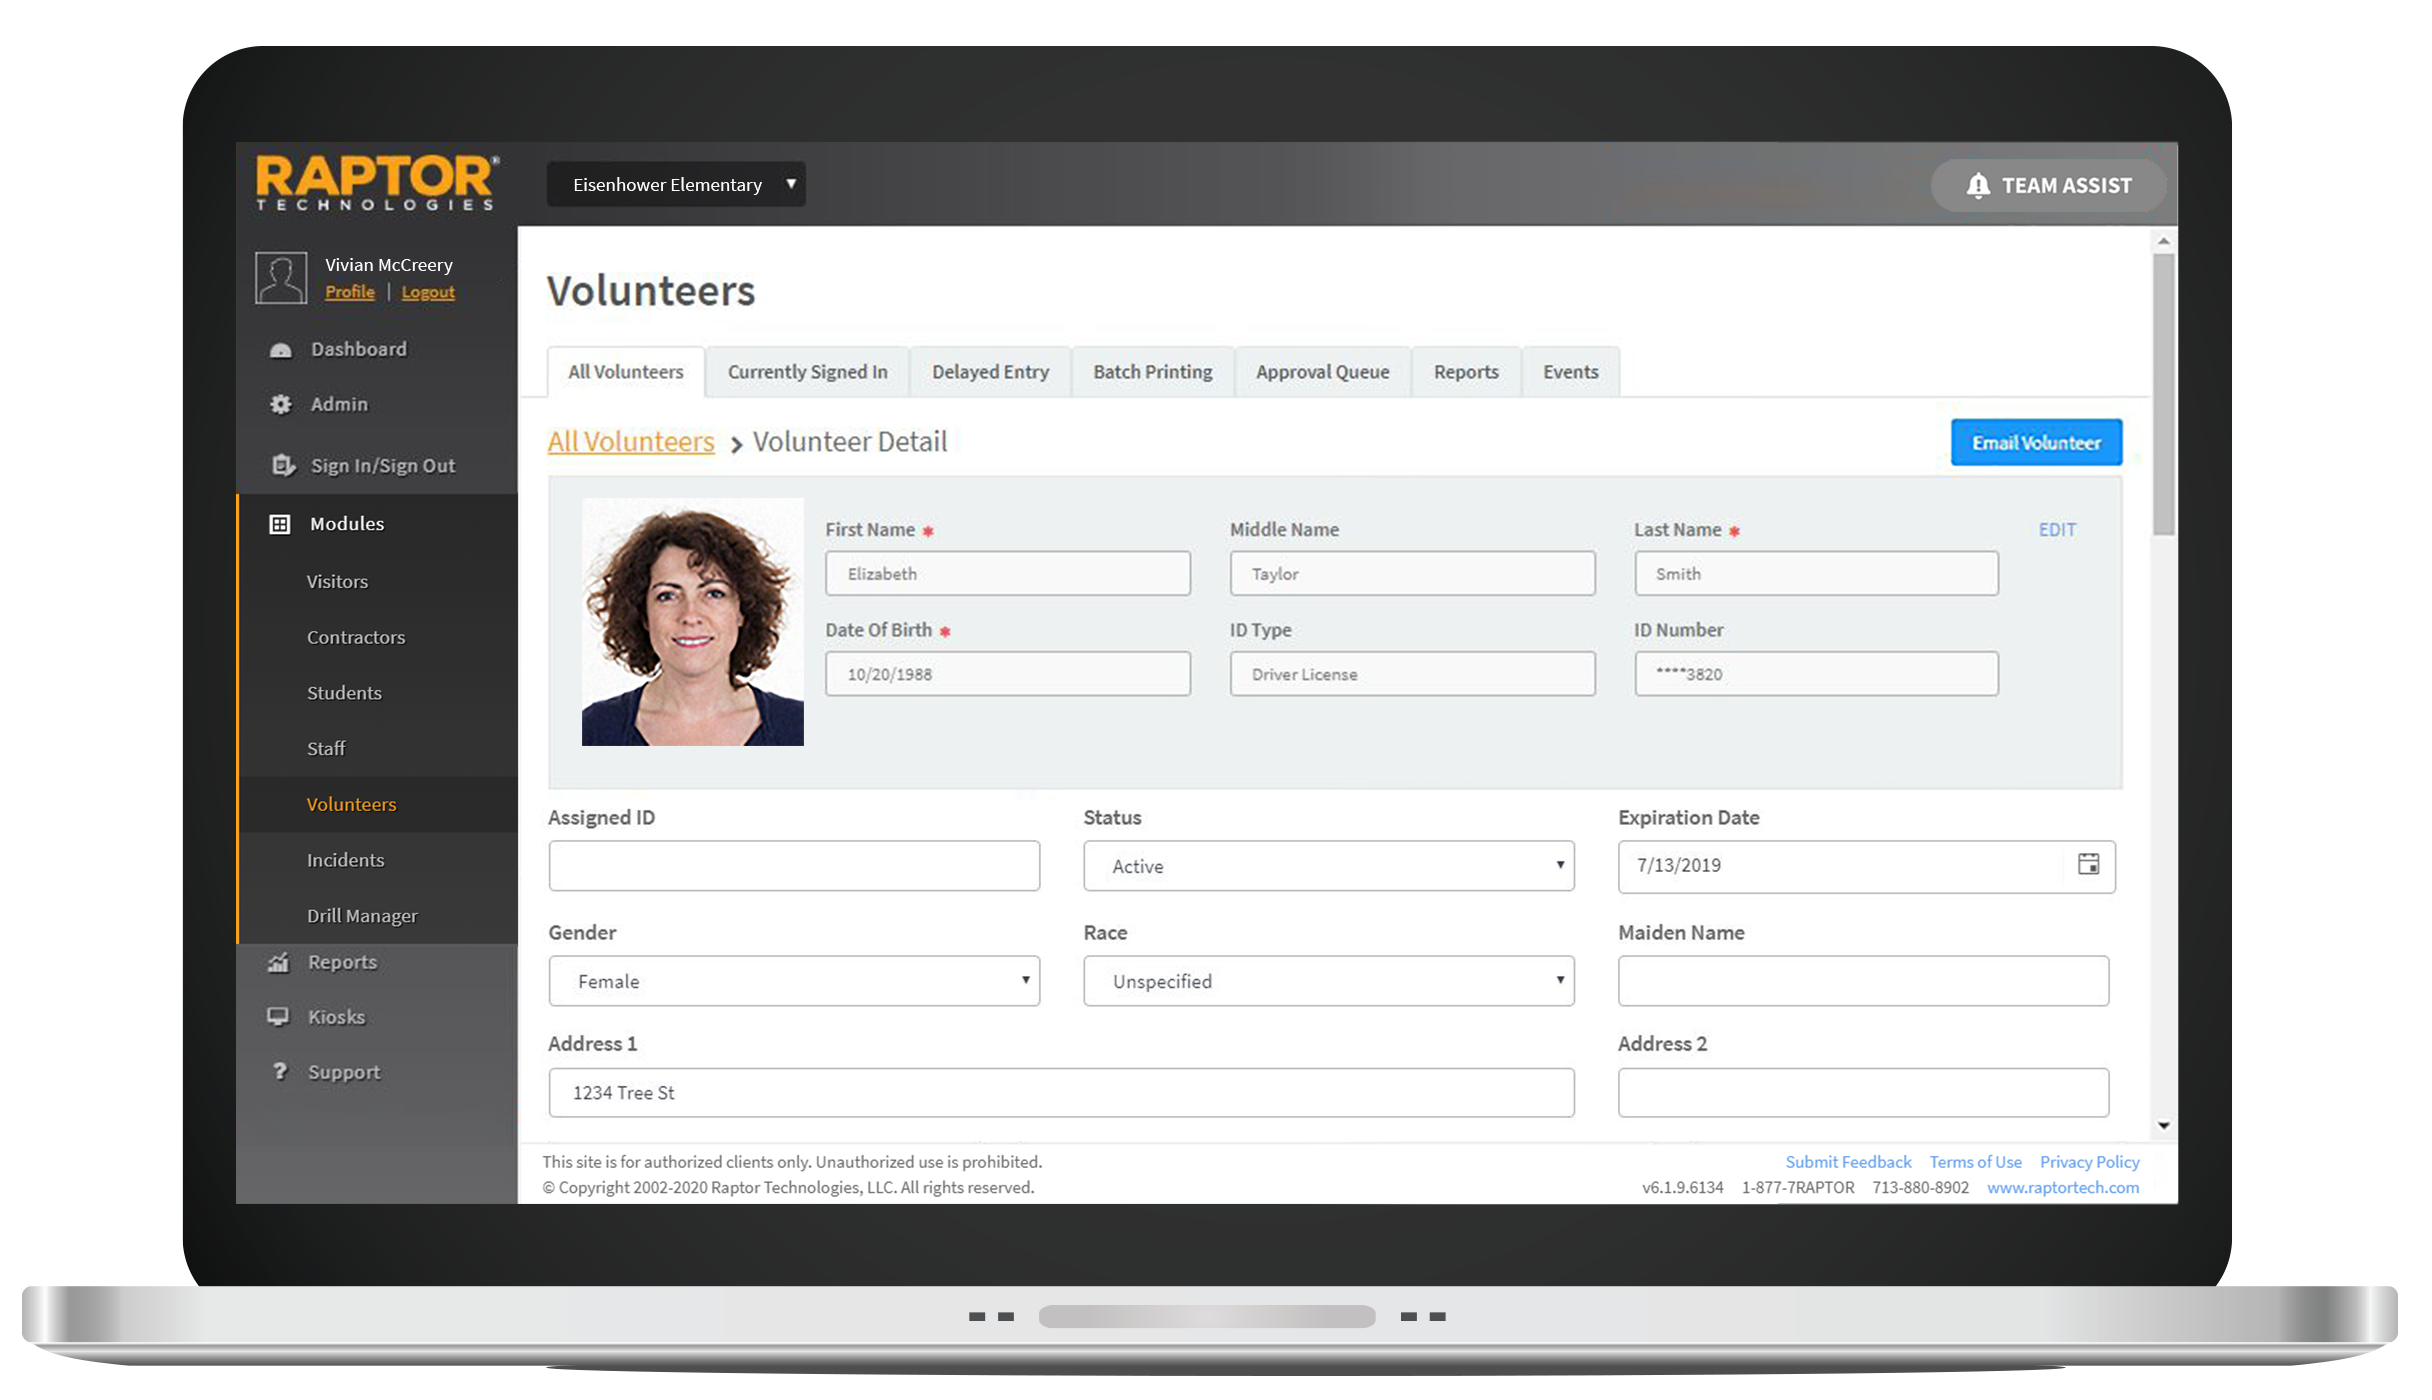Click the scroll down arrow of page scrollbar
Viewport: 2432px width, 1400px height.
[2164, 1126]
